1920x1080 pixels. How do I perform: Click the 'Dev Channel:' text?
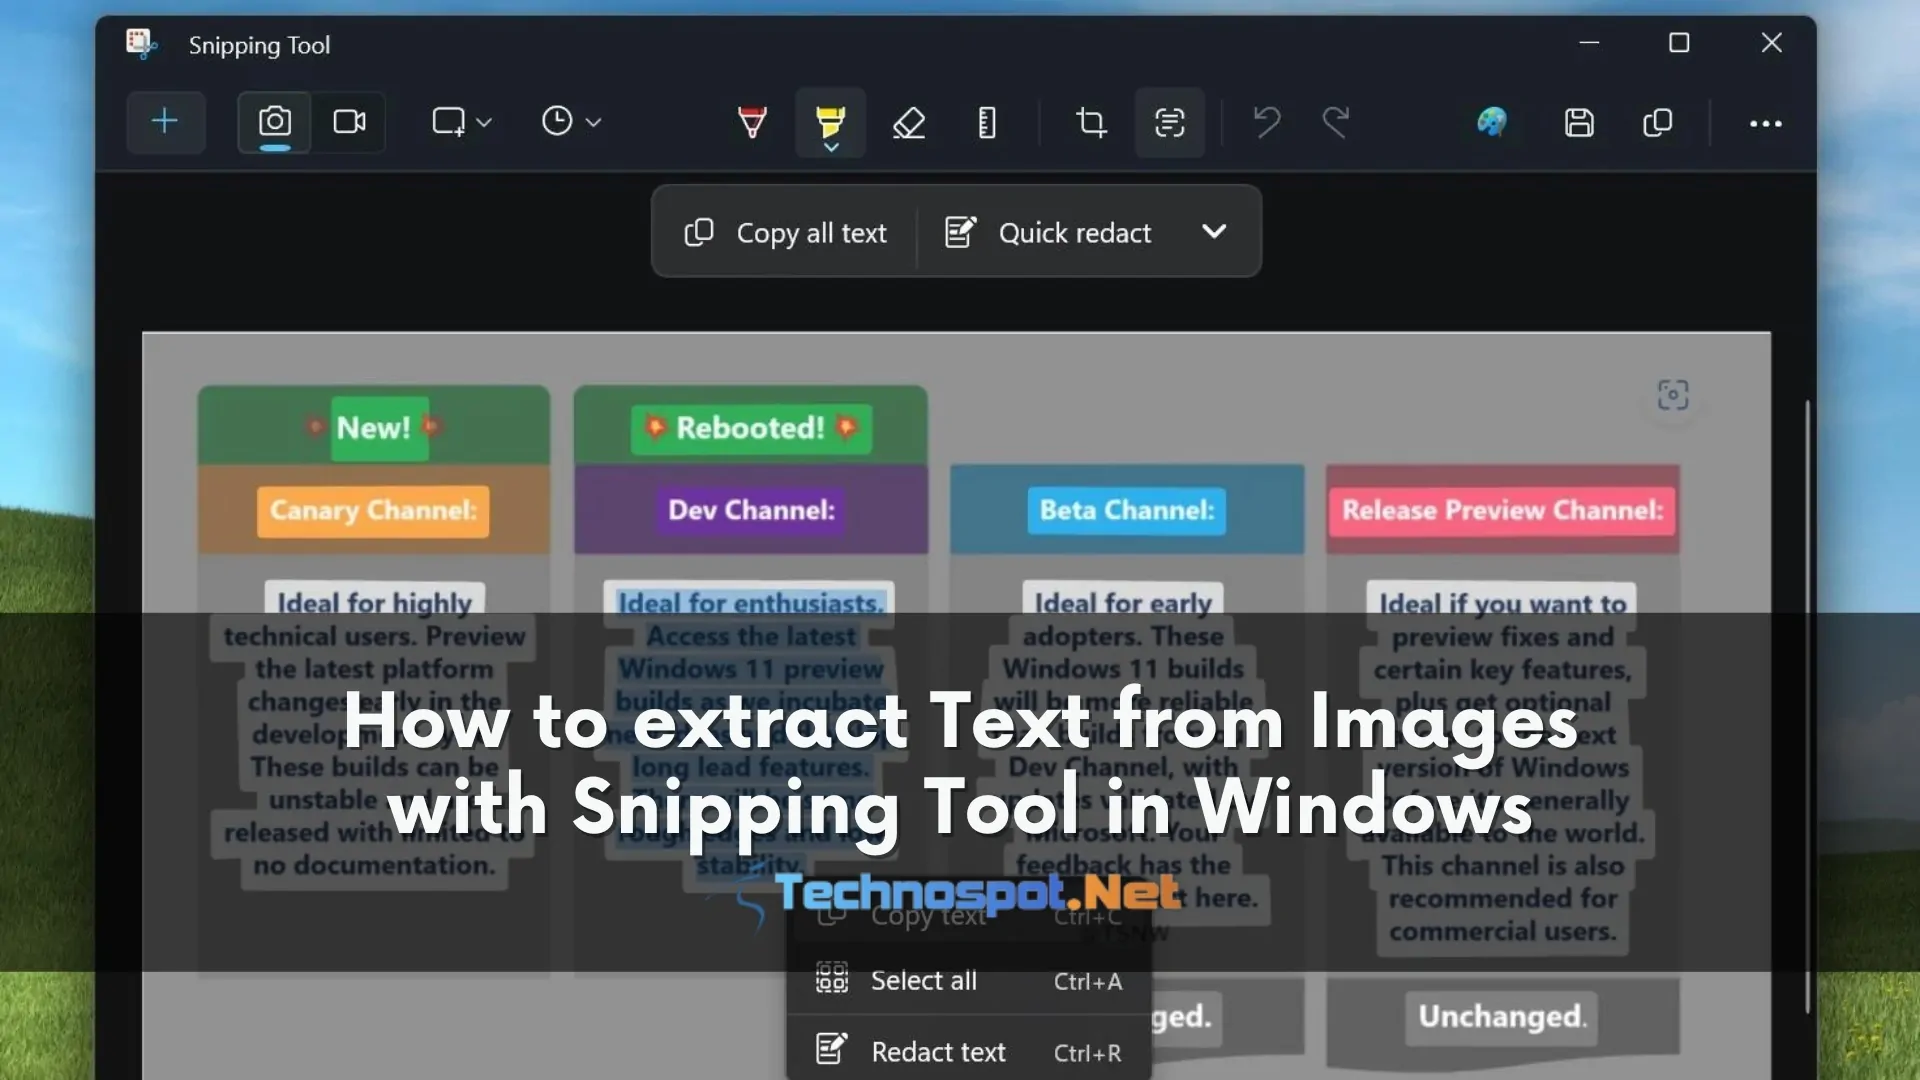pos(751,510)
